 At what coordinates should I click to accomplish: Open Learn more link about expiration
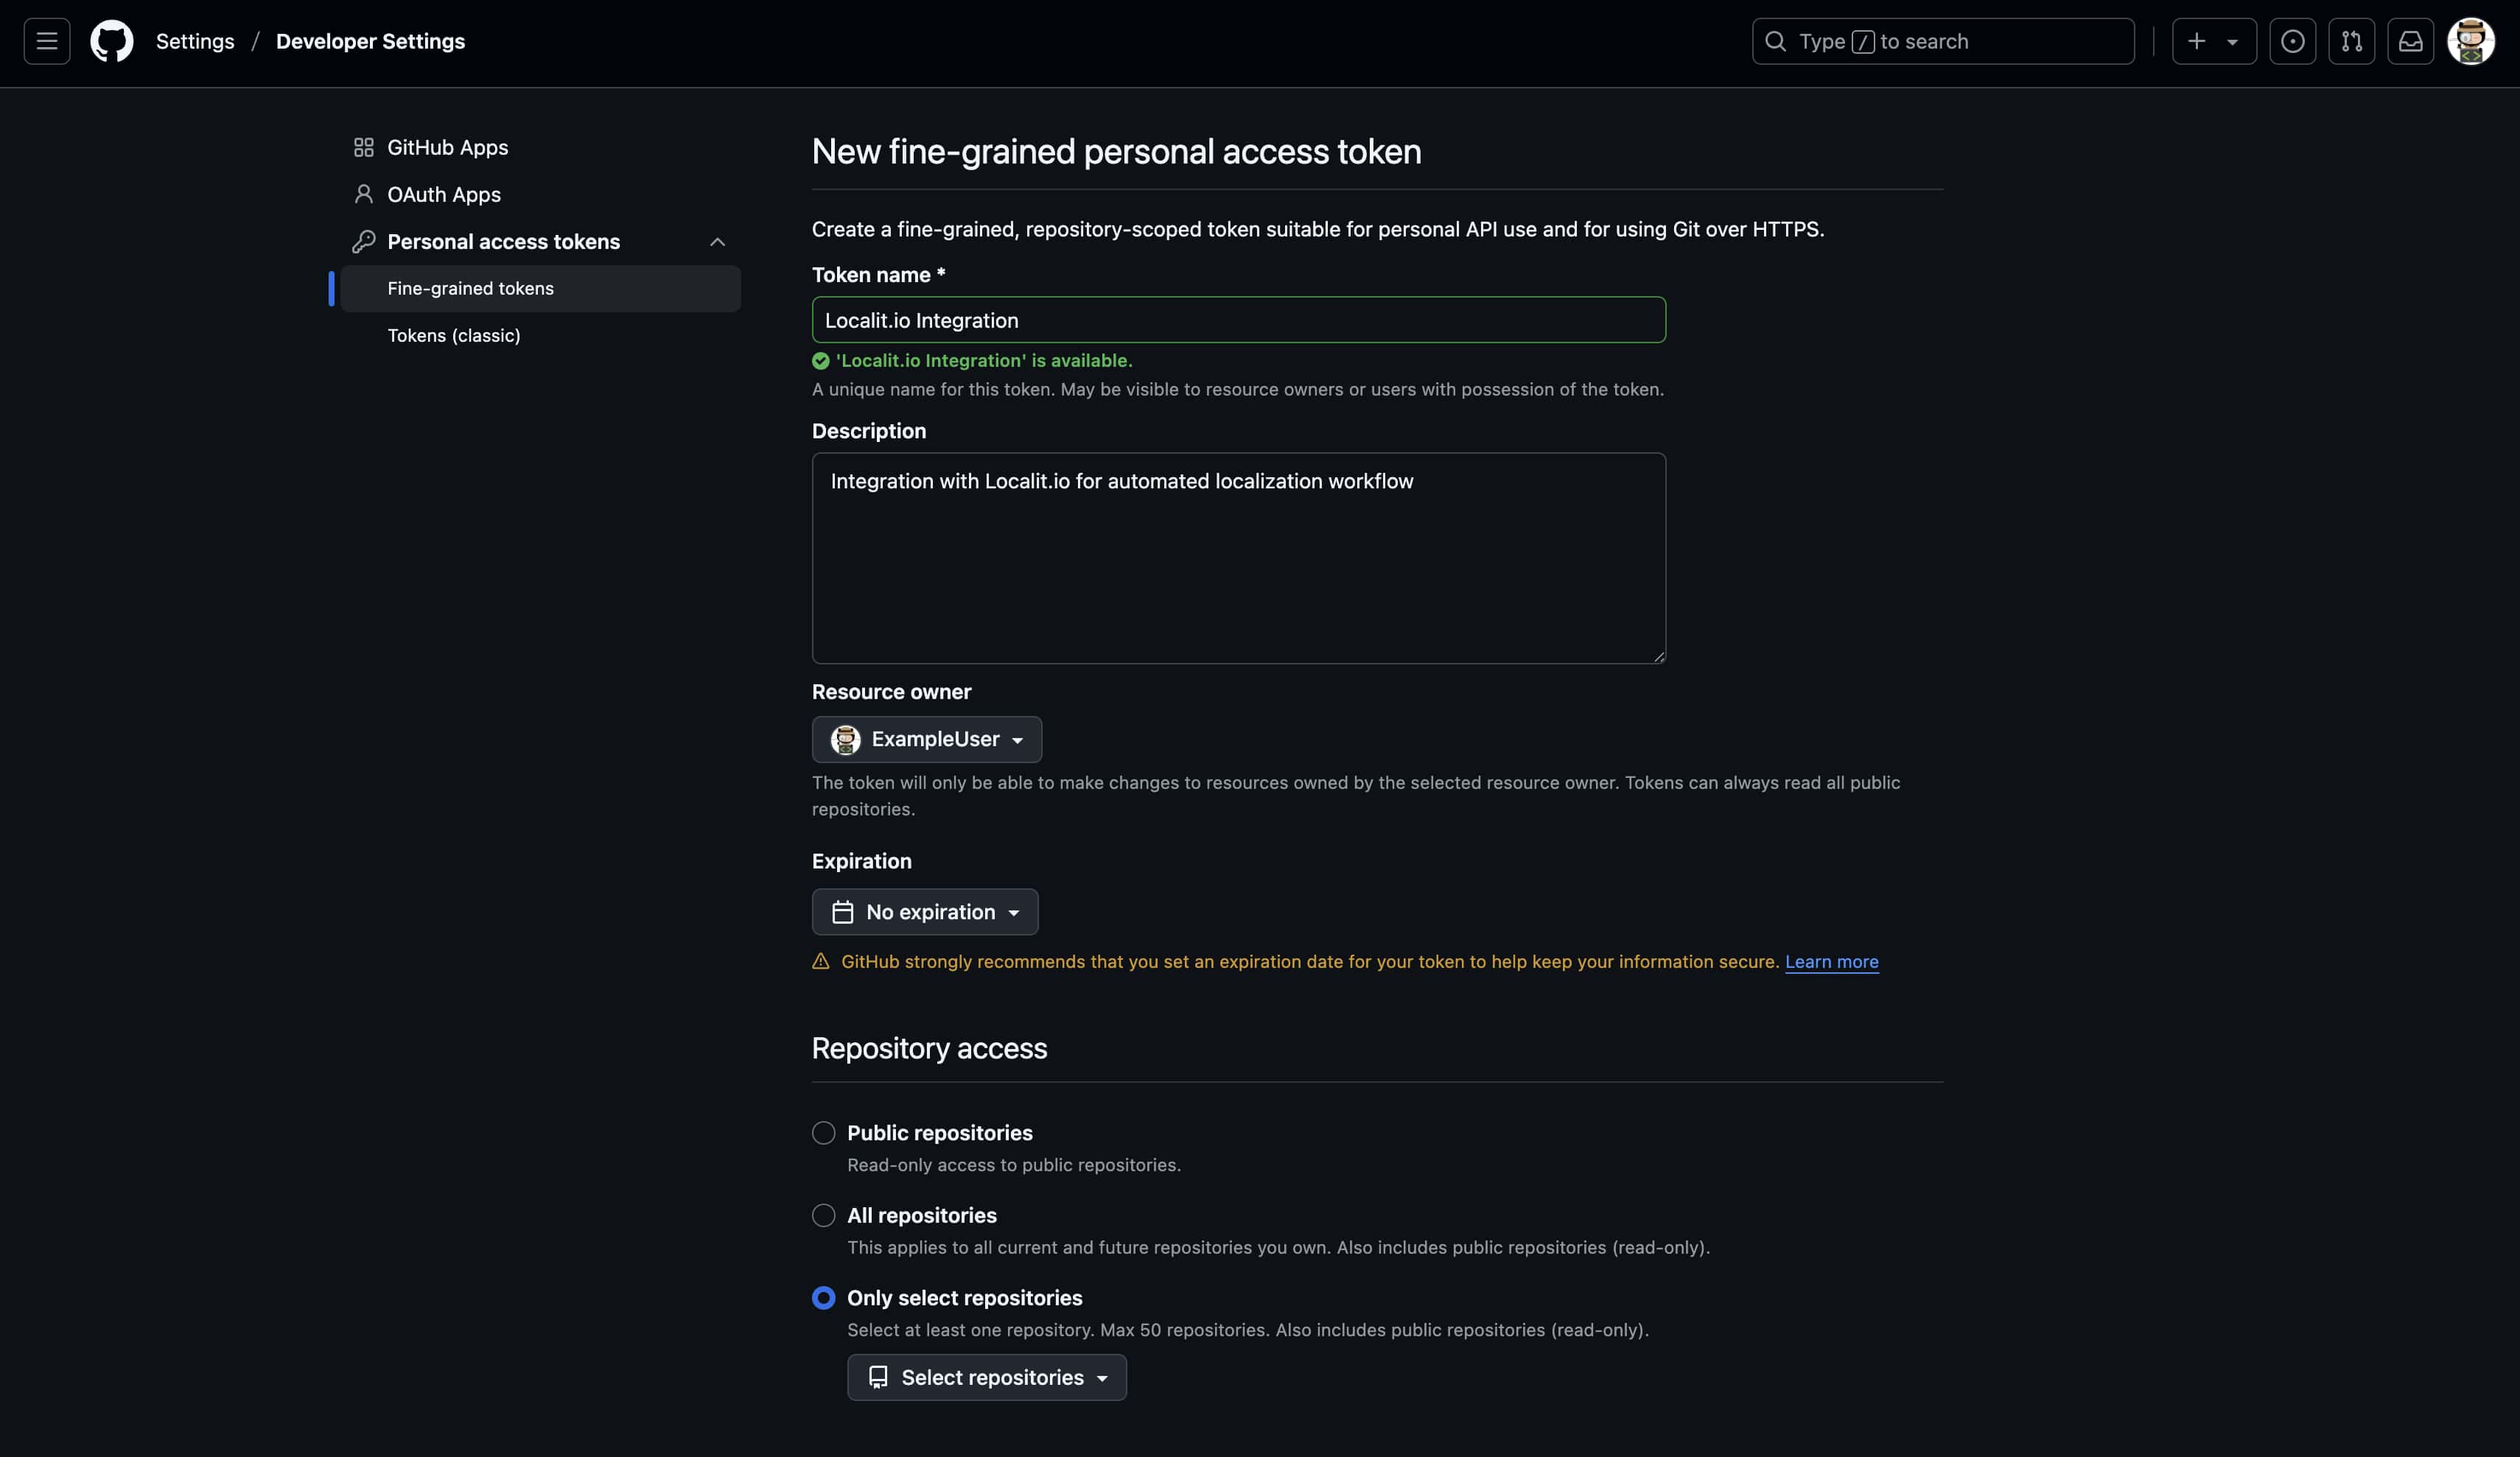(x=1831, y=961)
